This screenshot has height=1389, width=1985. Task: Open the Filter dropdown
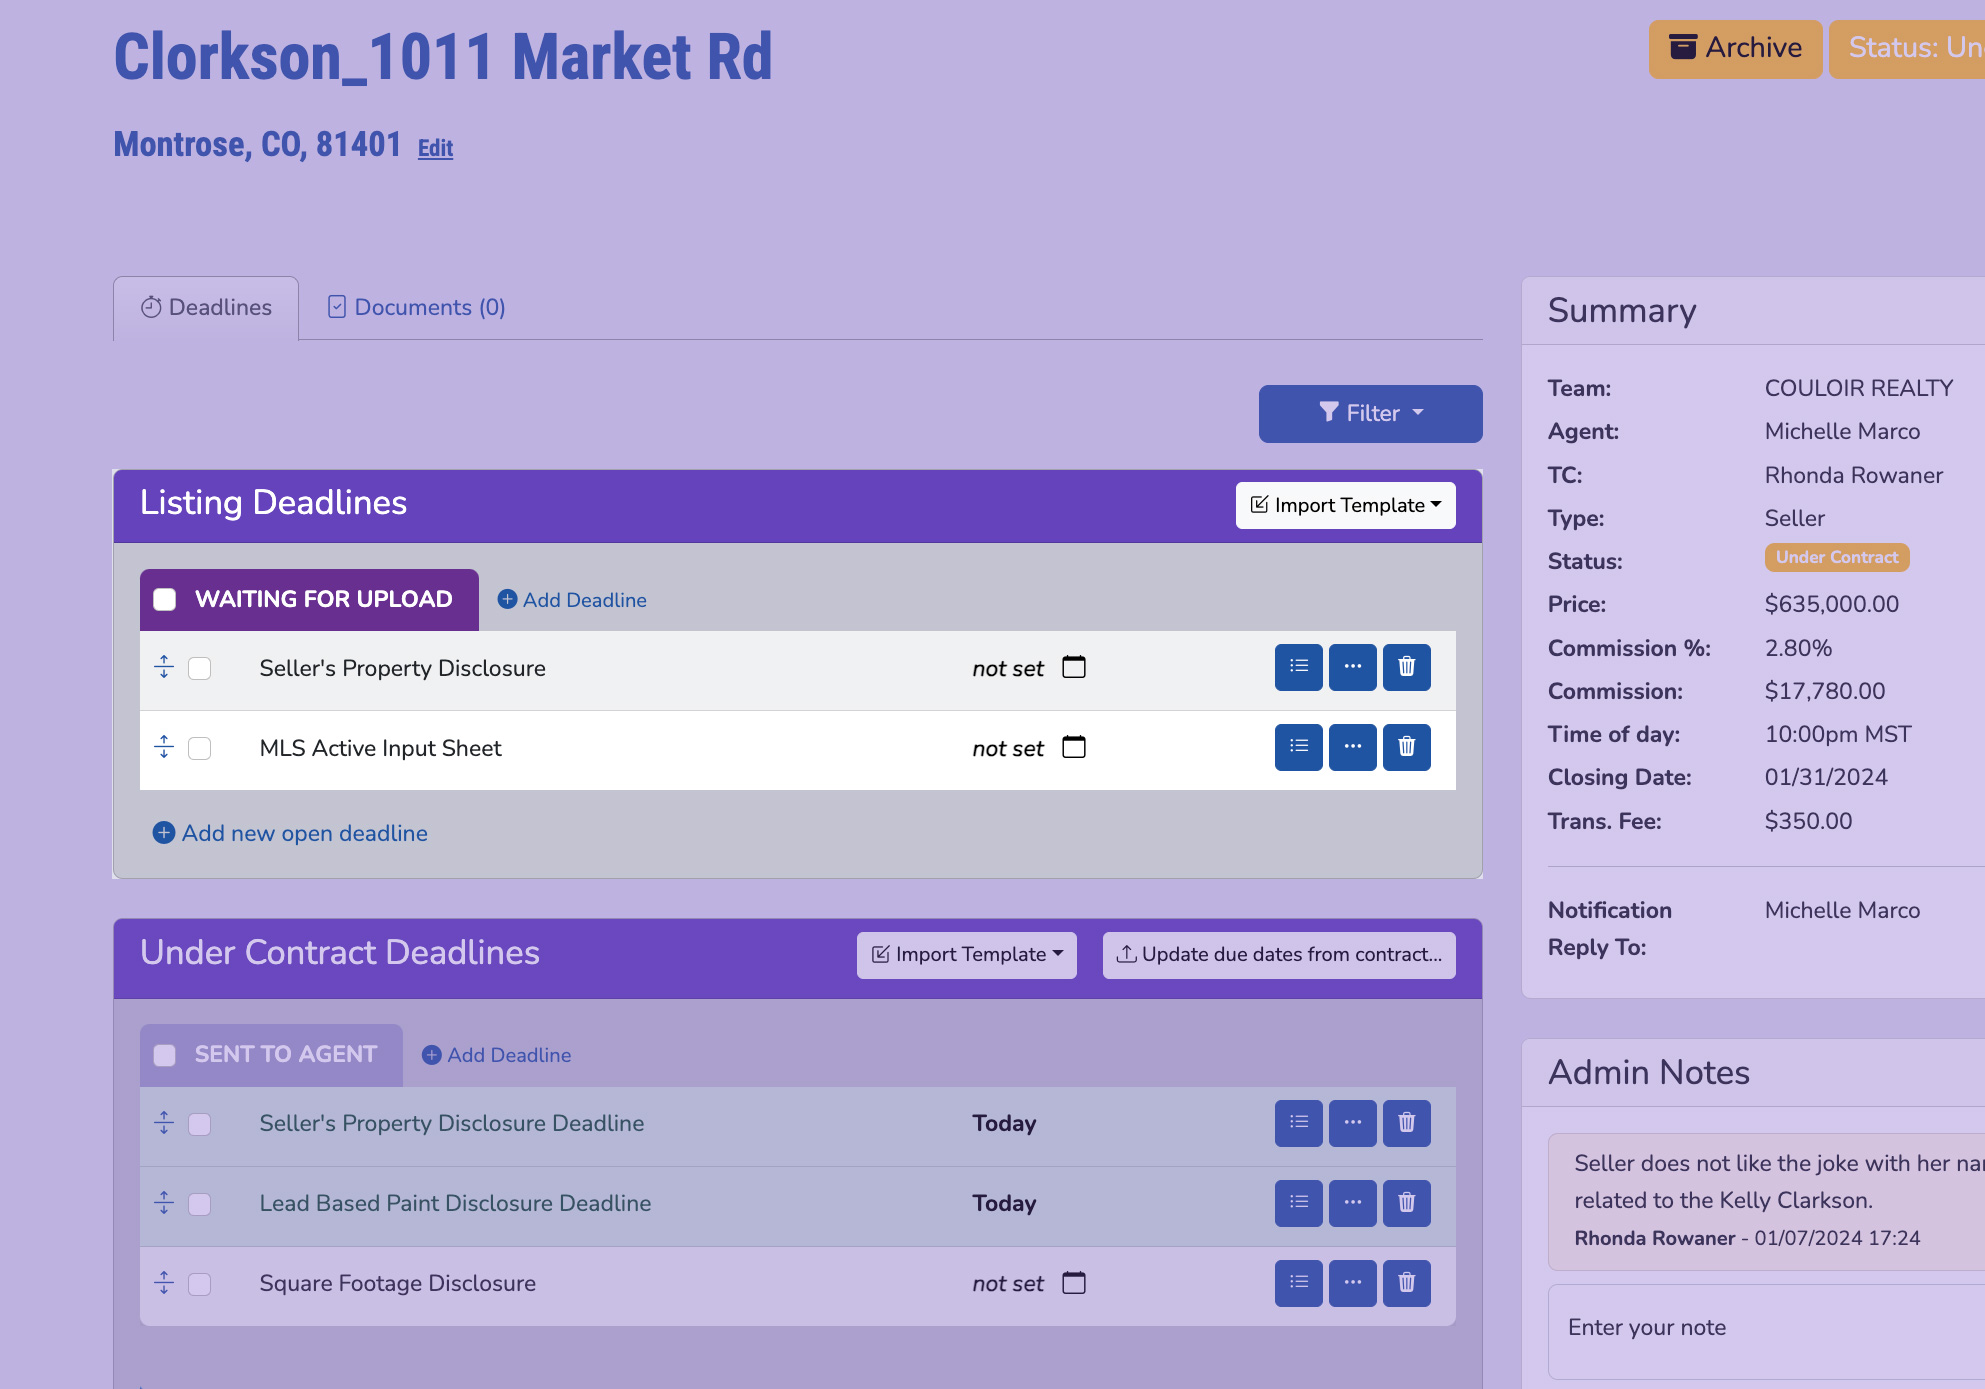tap(1370, 413)
